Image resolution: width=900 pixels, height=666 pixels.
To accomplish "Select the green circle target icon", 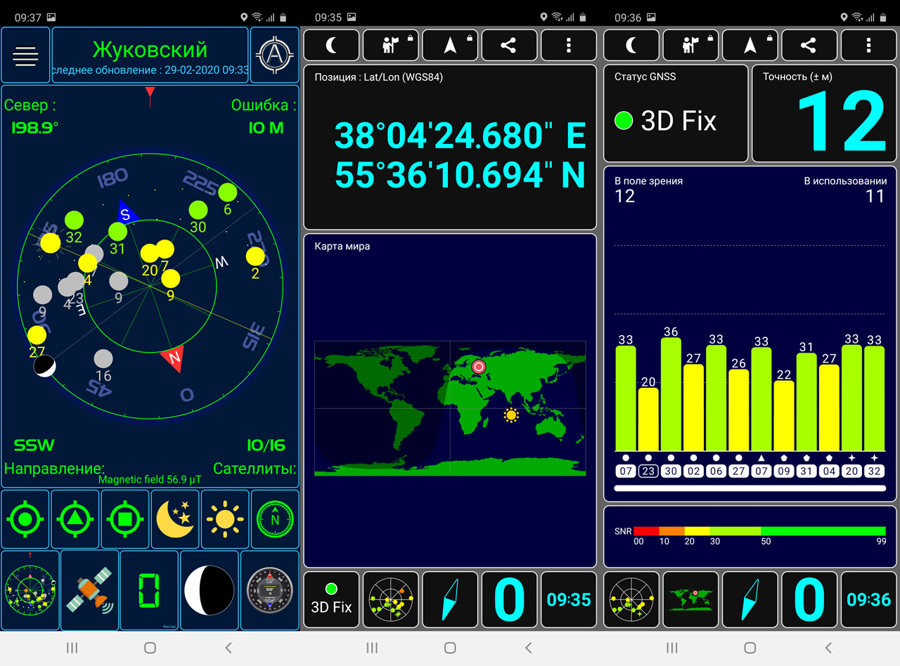I will [26, 520].
